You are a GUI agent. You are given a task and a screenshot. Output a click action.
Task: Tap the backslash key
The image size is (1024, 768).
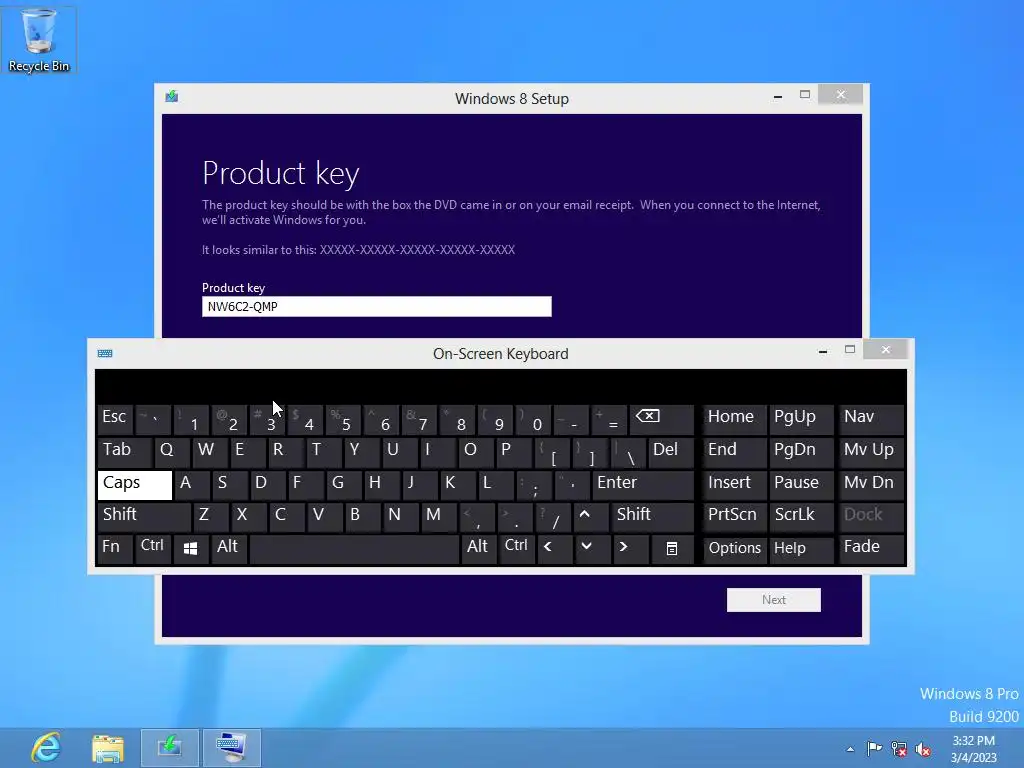628,451
